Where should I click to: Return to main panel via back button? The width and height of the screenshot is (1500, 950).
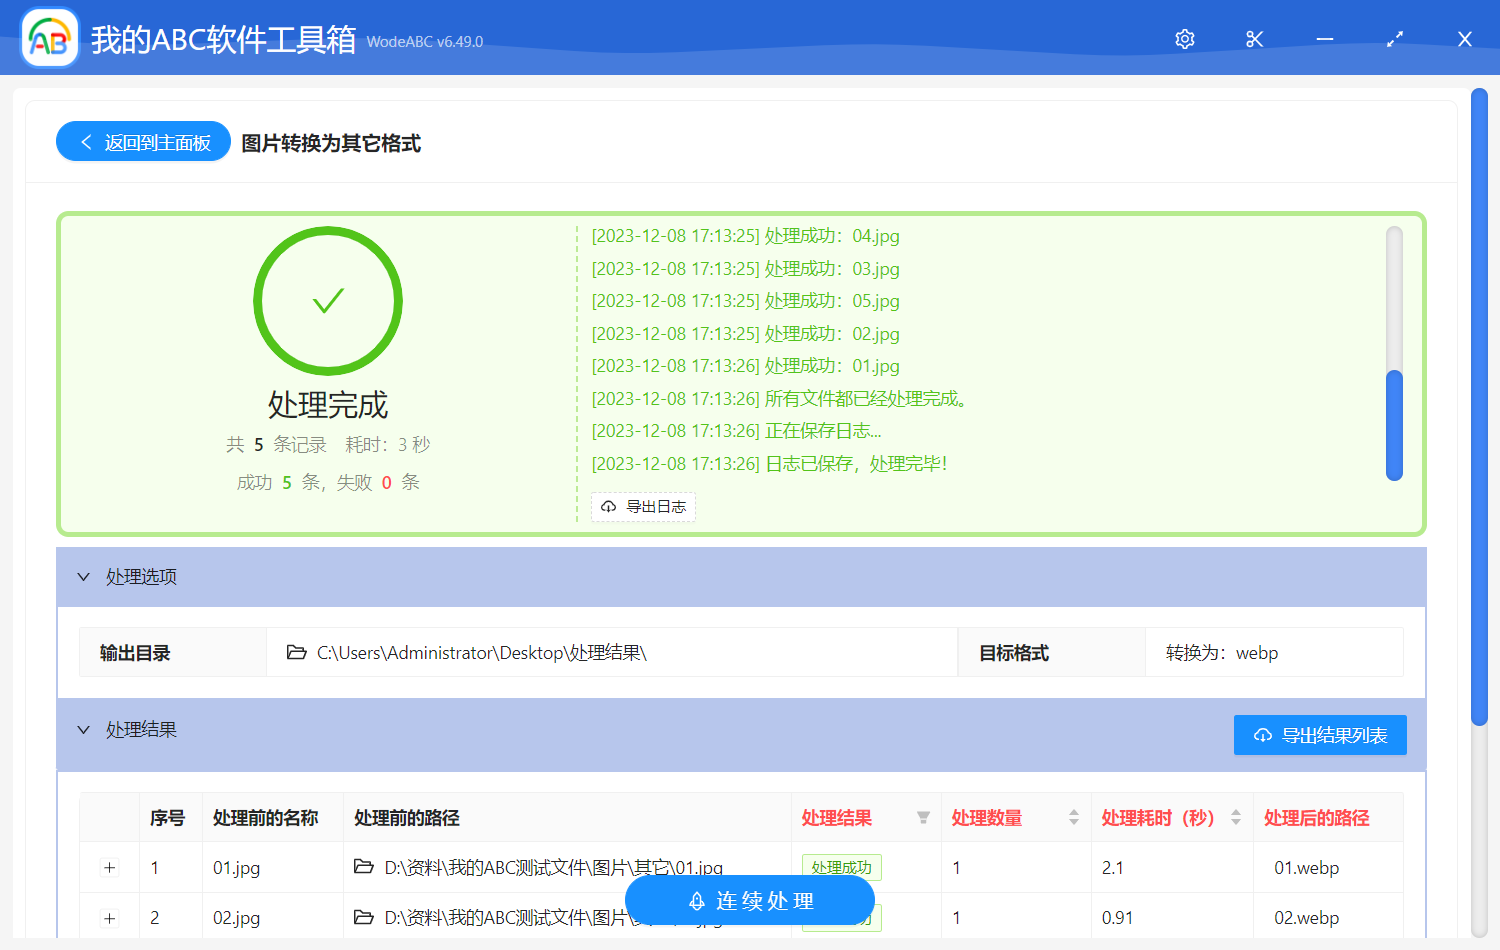pyautogui.click(x=143, y=142)
